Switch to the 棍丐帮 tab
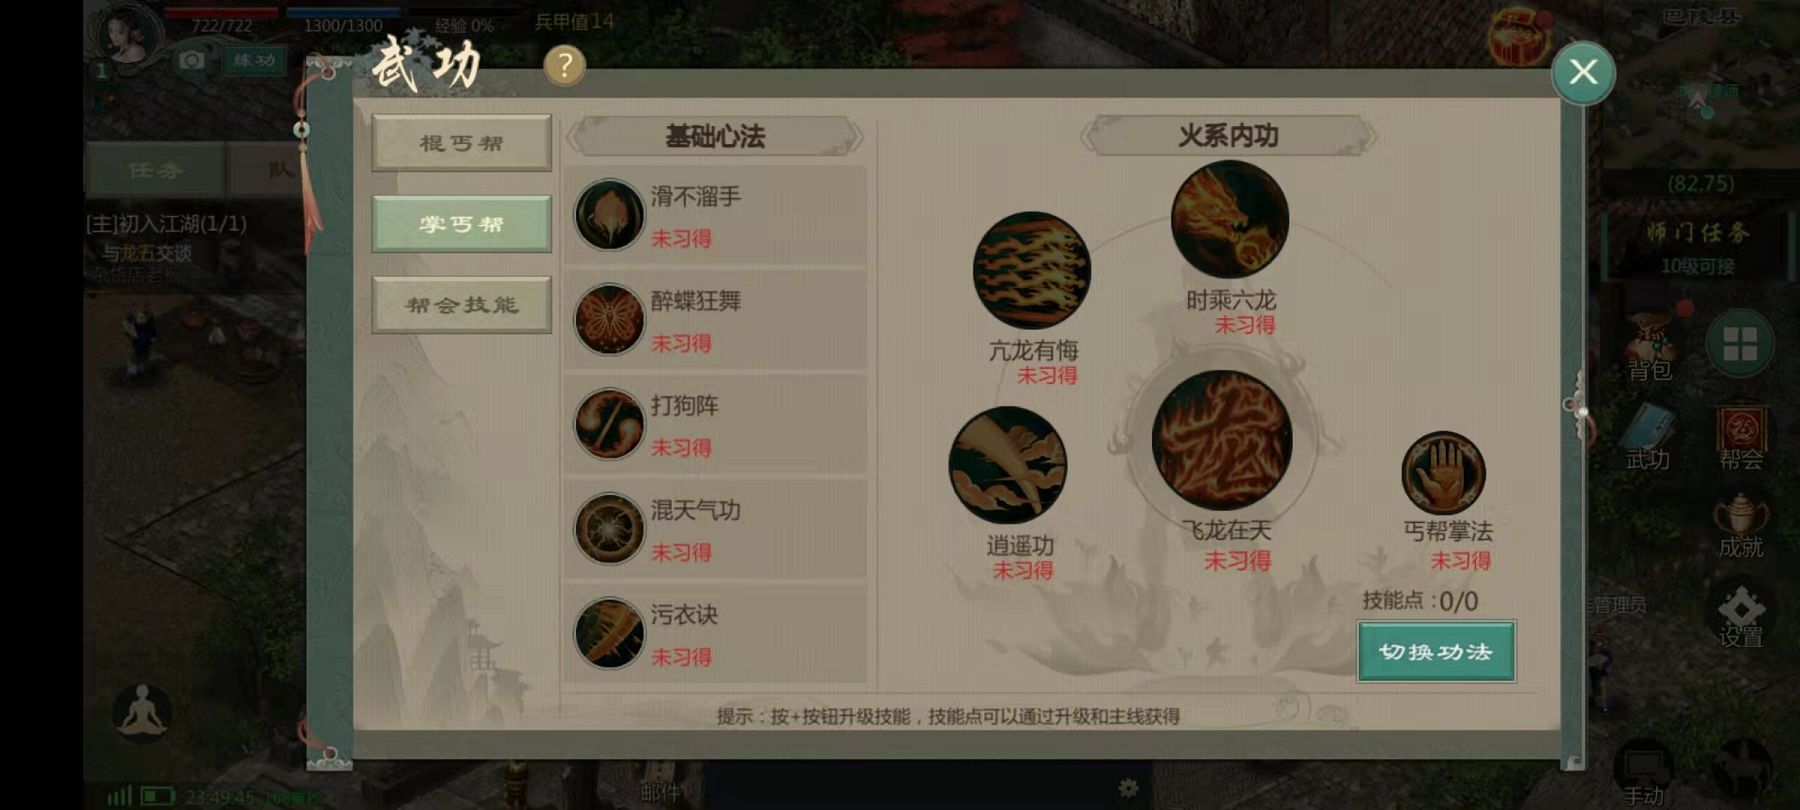This screenshot has width=1800, height=810. (461, 143)
